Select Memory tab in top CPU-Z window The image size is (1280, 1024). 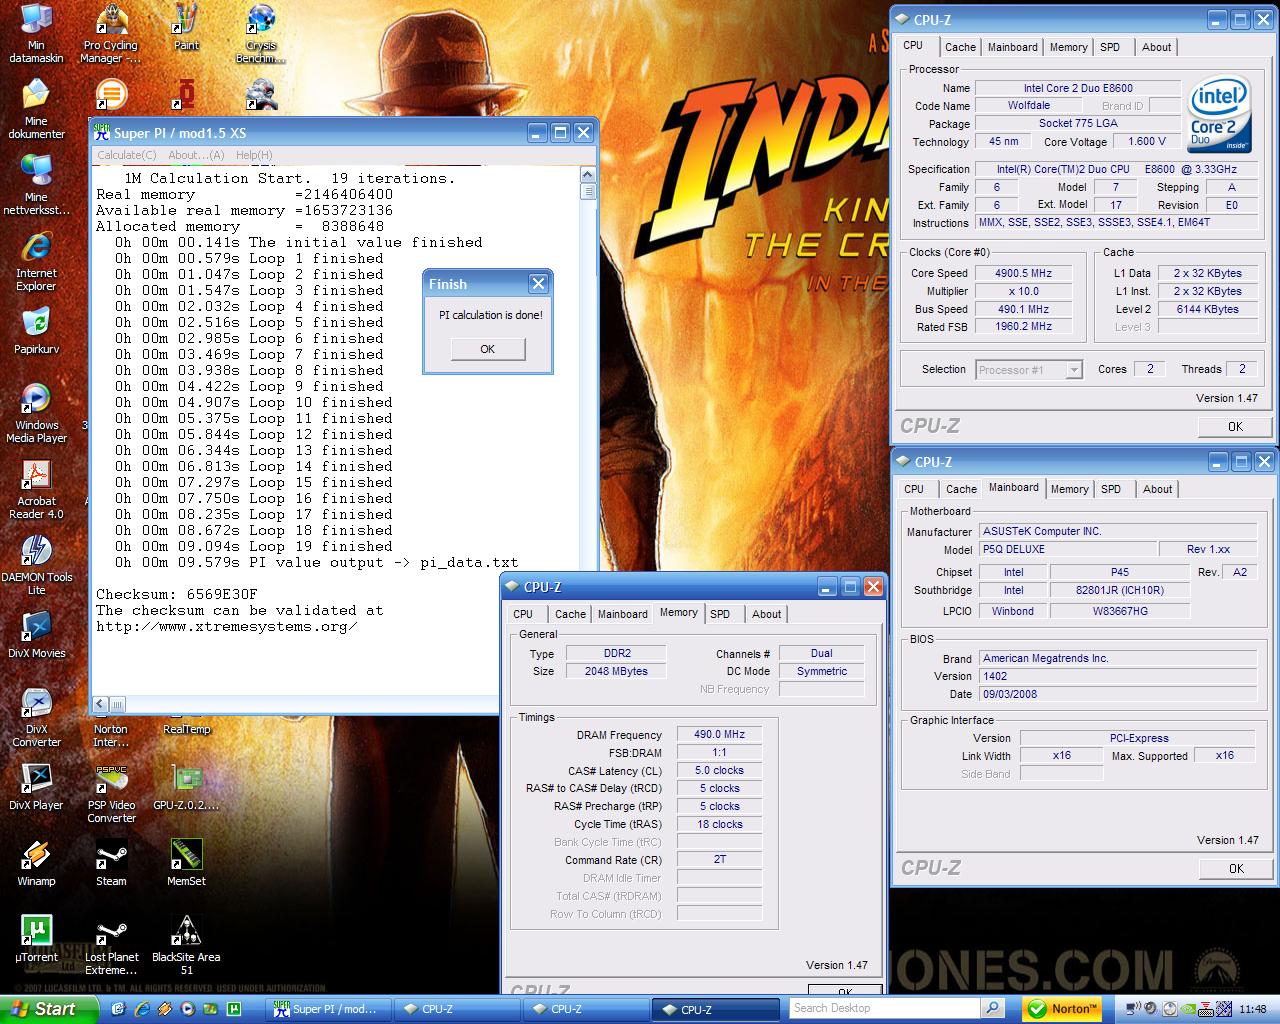(x=1068, y=47)
